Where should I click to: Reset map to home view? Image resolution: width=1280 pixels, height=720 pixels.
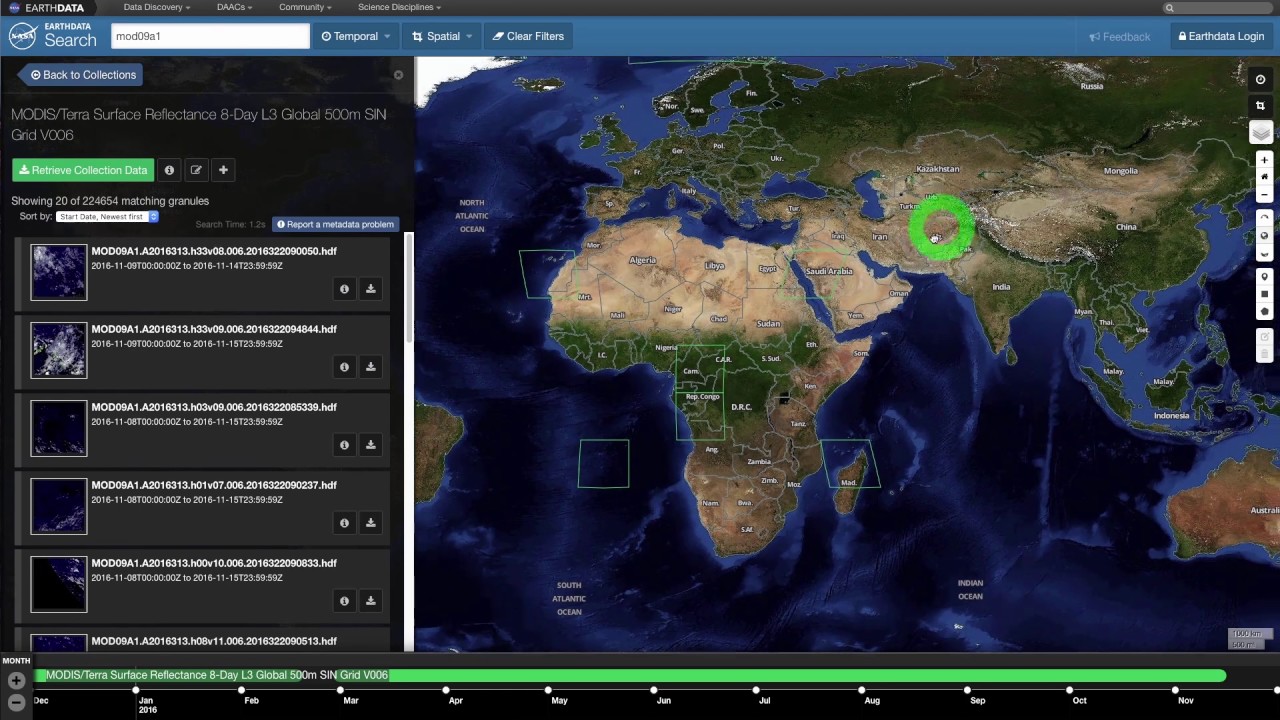[1264, 177]
